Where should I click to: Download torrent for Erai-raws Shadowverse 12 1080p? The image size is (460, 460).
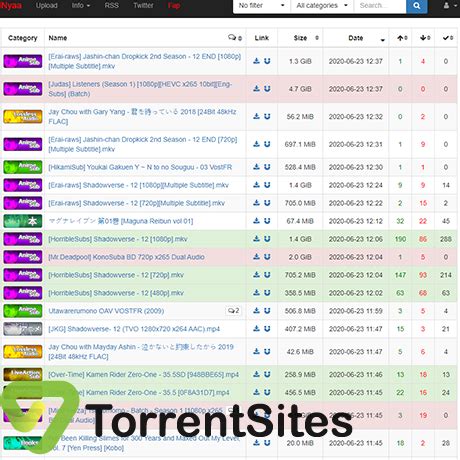[x=256, y=185]
